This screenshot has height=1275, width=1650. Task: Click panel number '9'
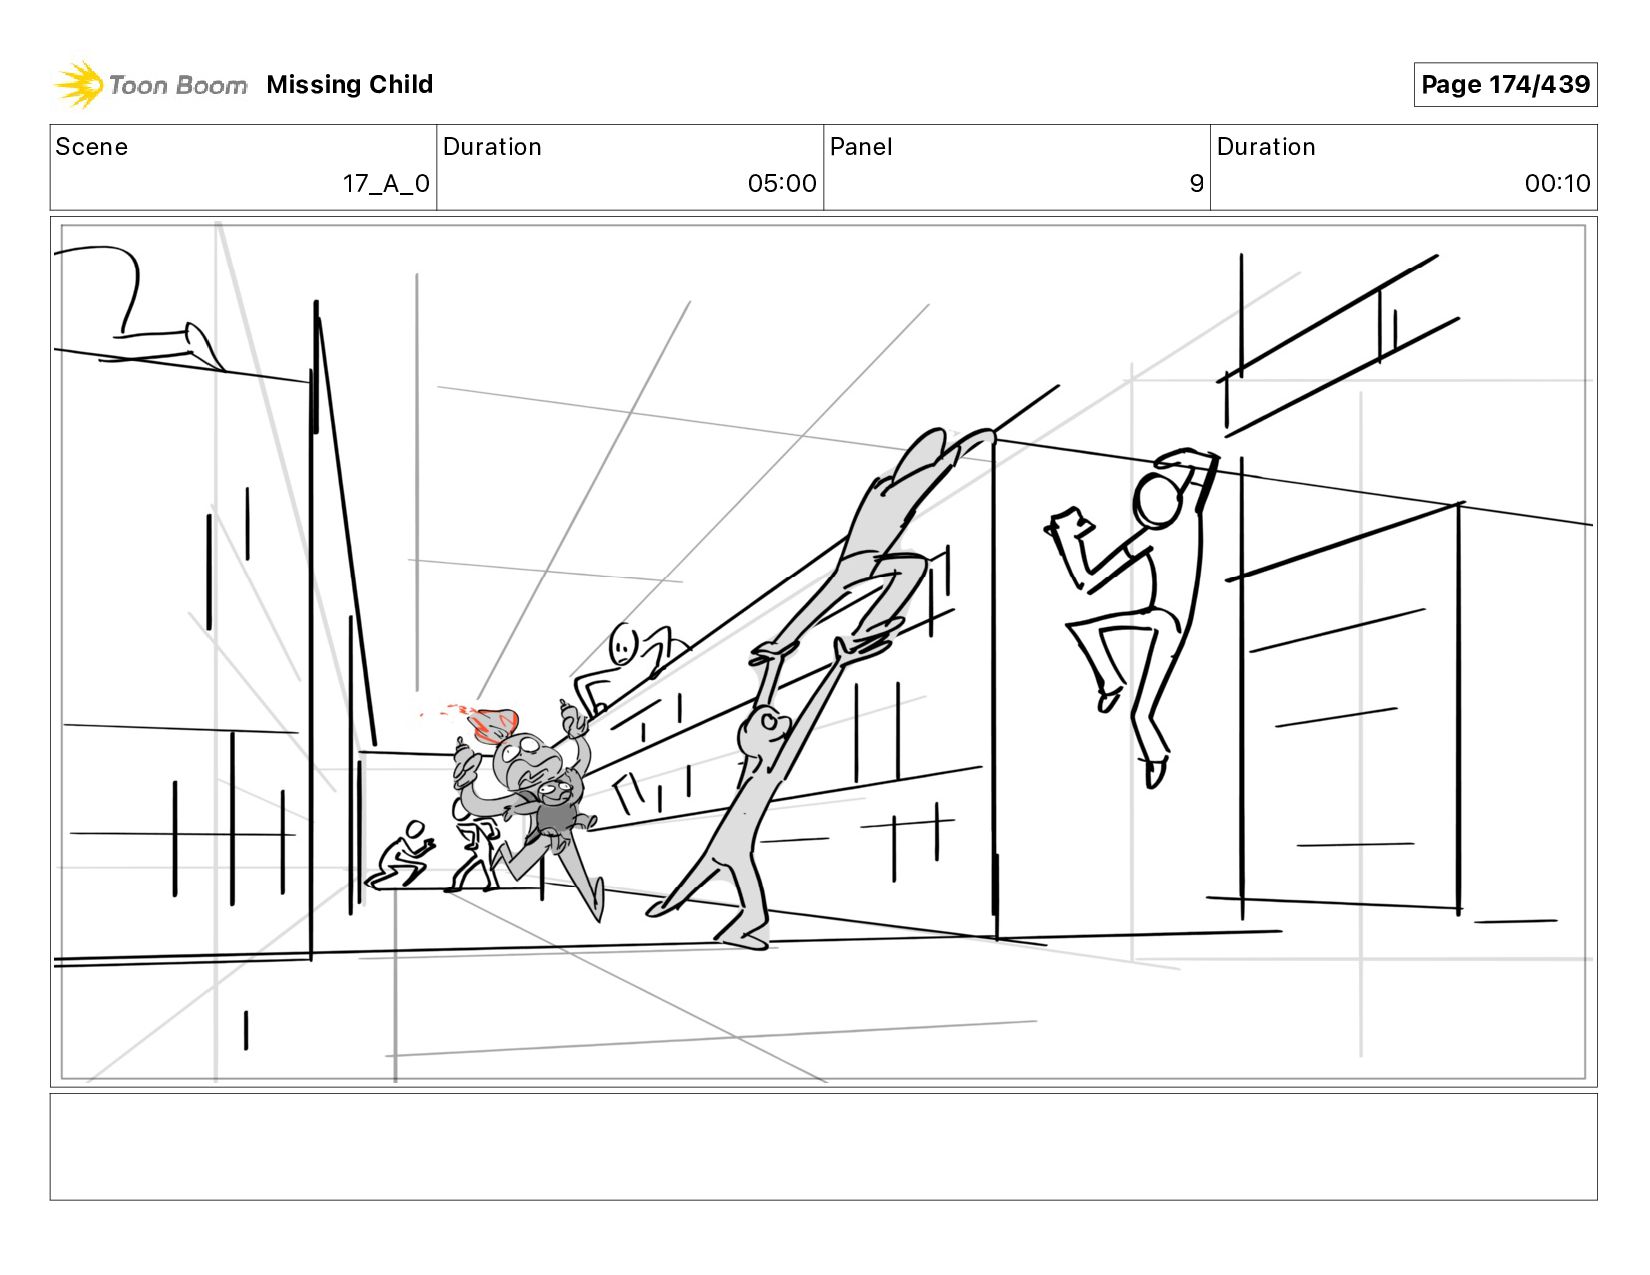pyautogui.click(x=1196, y=184)
